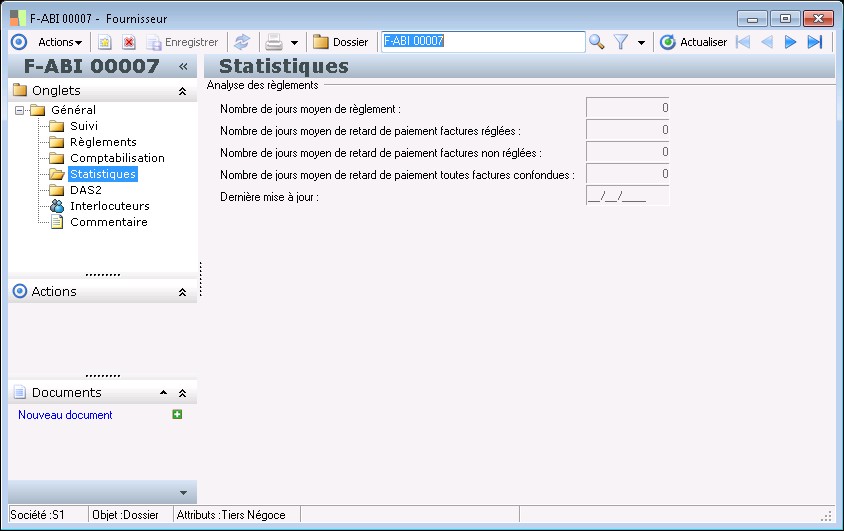Click the printer icon
The image size is (844, 531).
point(274,42)
